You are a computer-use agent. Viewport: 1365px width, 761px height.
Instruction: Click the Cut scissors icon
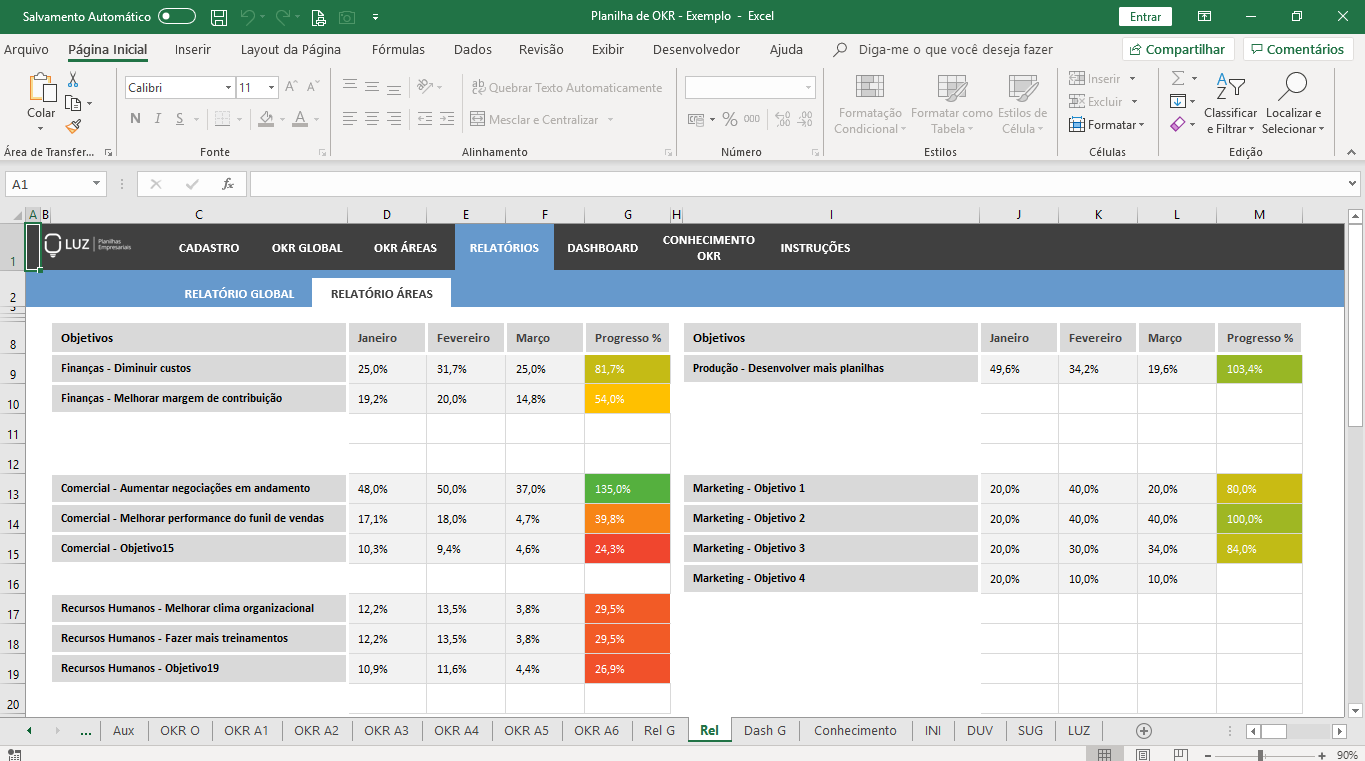73,80
